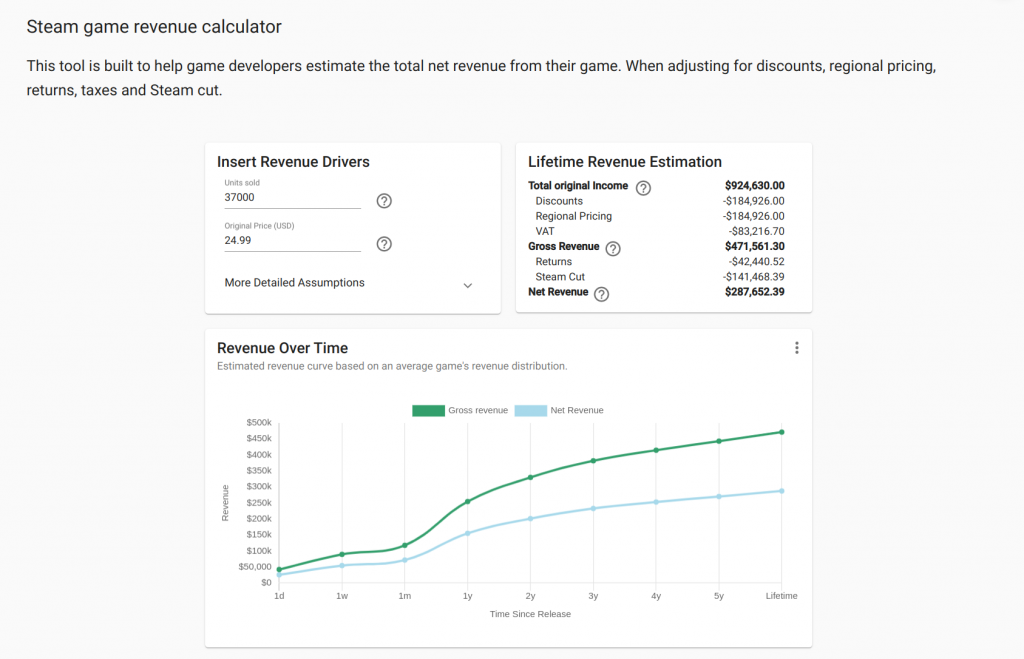Click the More Detailed Assumptions label
Screen dimensions: 1024x659
pyautogui.click(x=295, y=283)
